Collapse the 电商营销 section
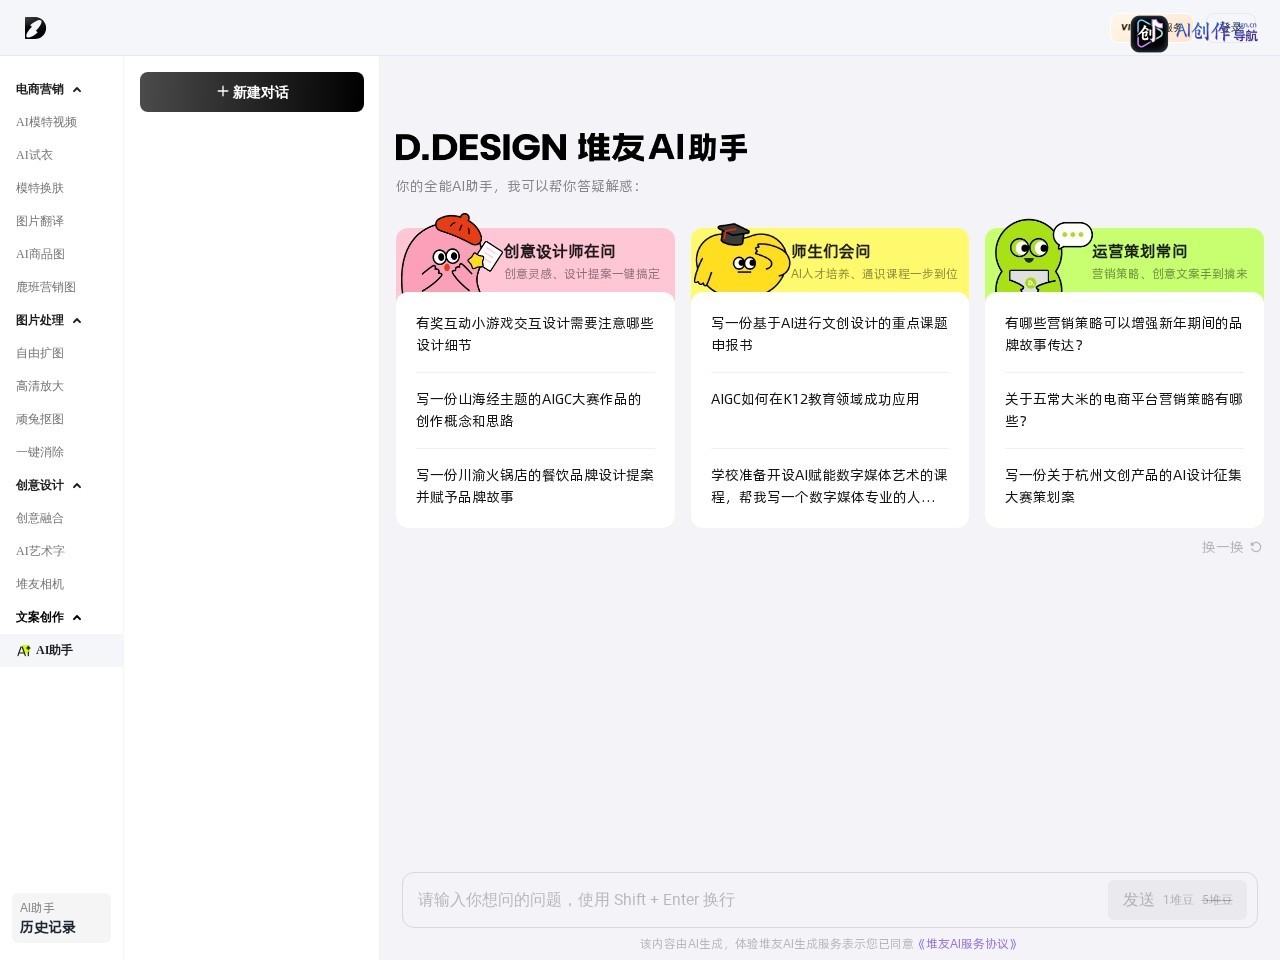Screen dimensions: 1280x960 pyautogui.click(x=77, y=90)
